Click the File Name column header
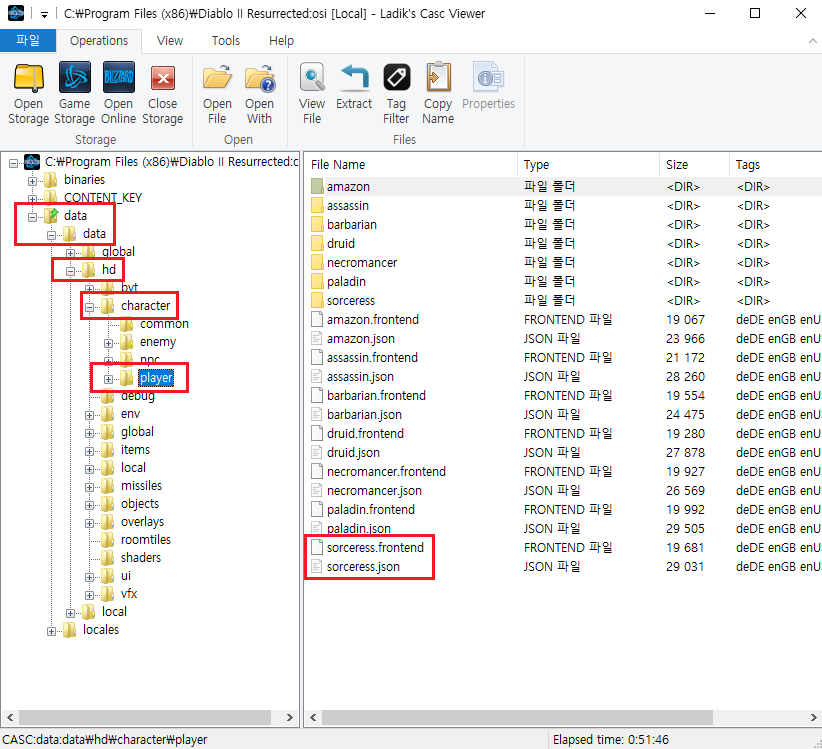Screen dimensions: 822x749 [x=412, y=165]
